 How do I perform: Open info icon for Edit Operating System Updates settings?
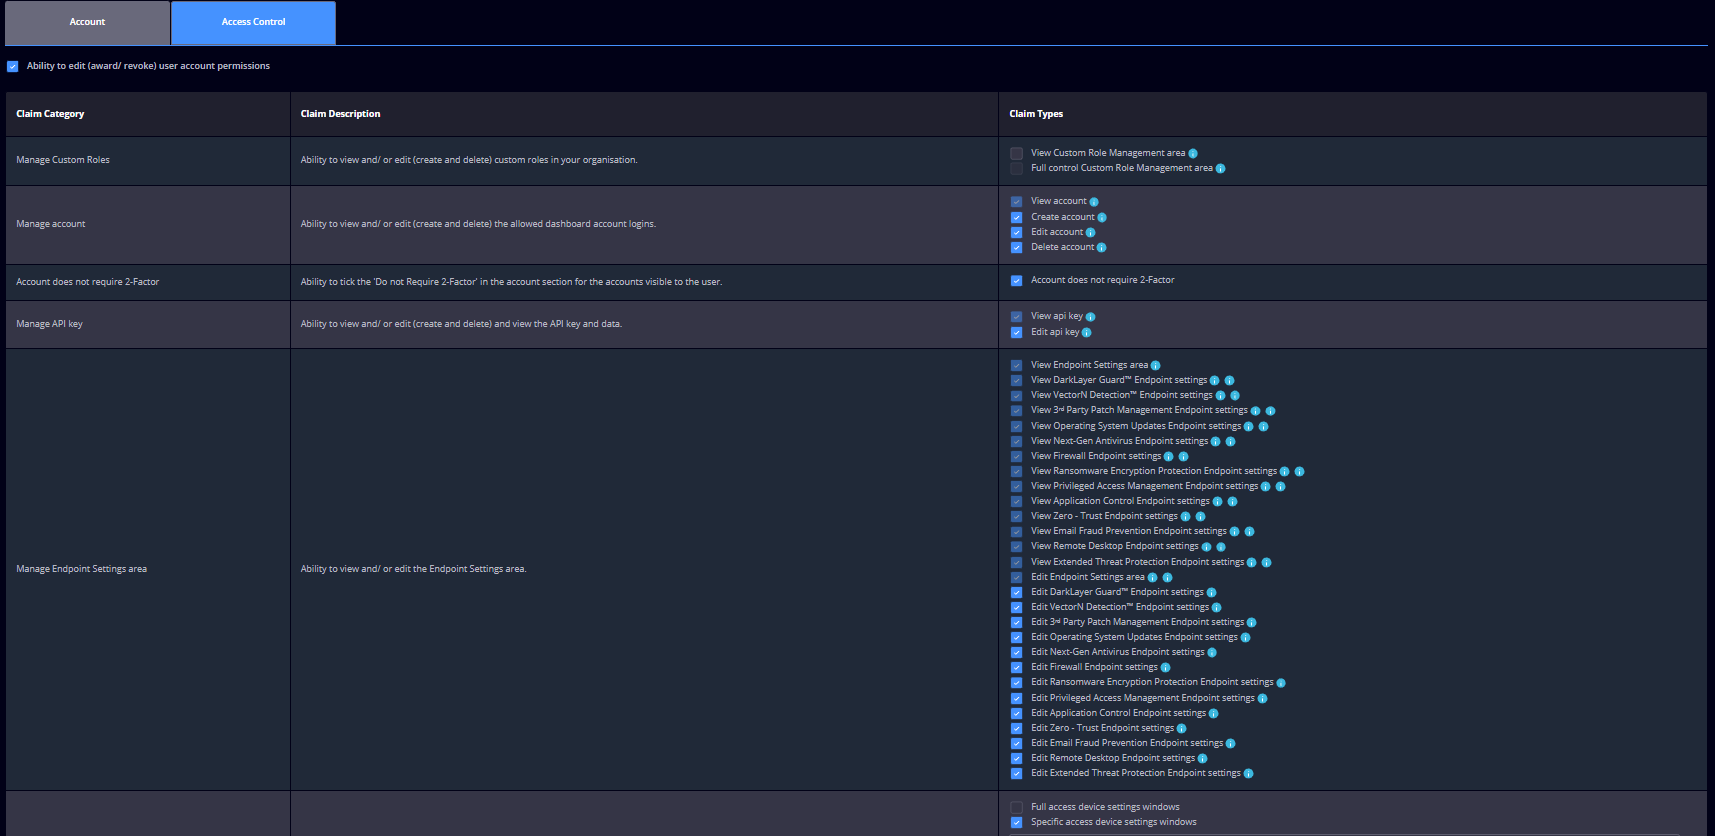tap(1245, 638)
